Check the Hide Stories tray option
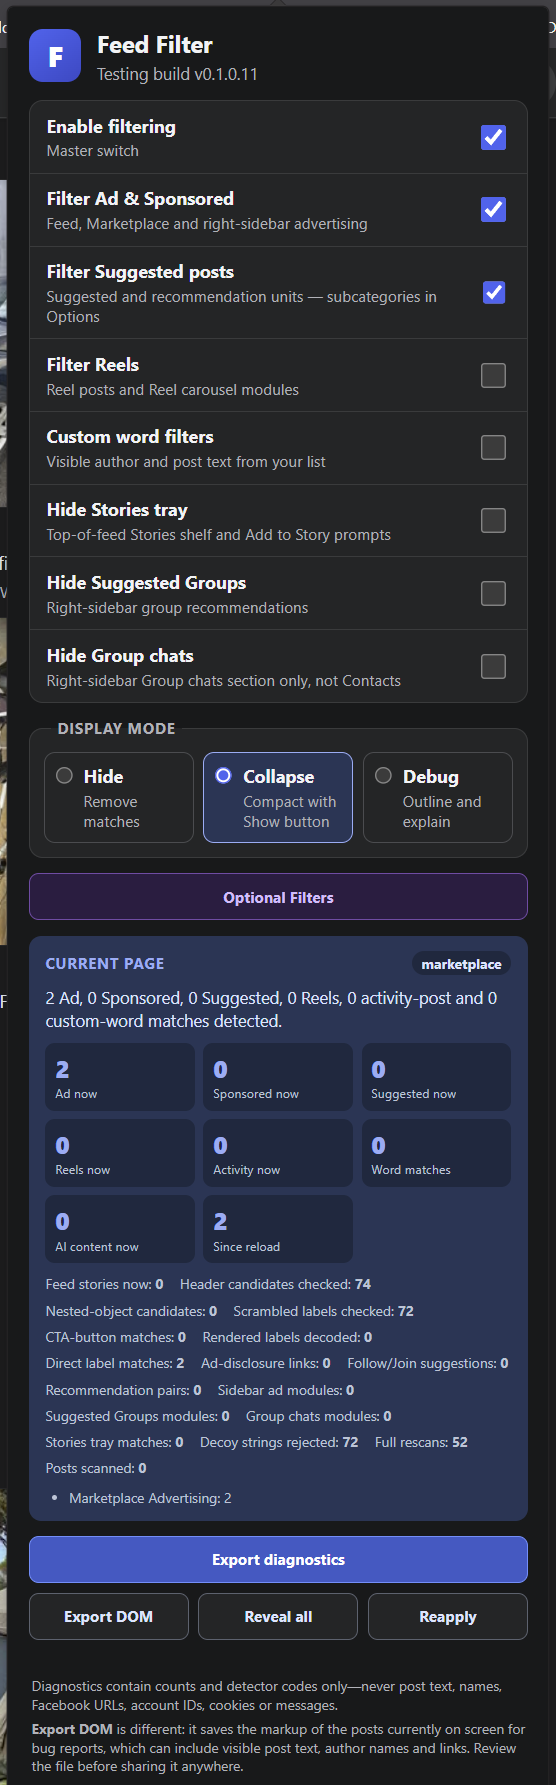Image resolution: width=556 pixels, height=1785 pixels. point(493,520)
